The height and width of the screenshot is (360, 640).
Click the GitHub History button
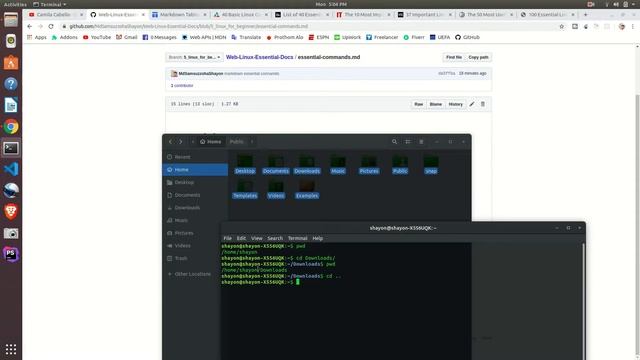[456, 104]
